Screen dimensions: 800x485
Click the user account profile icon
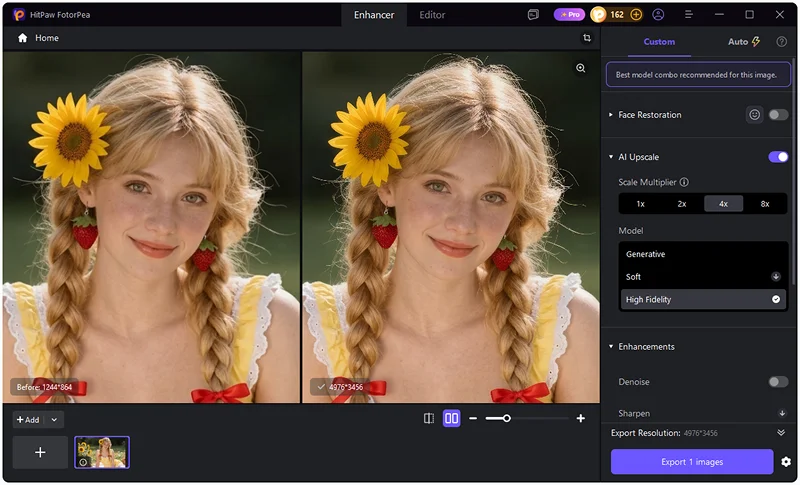click(658, 15)
